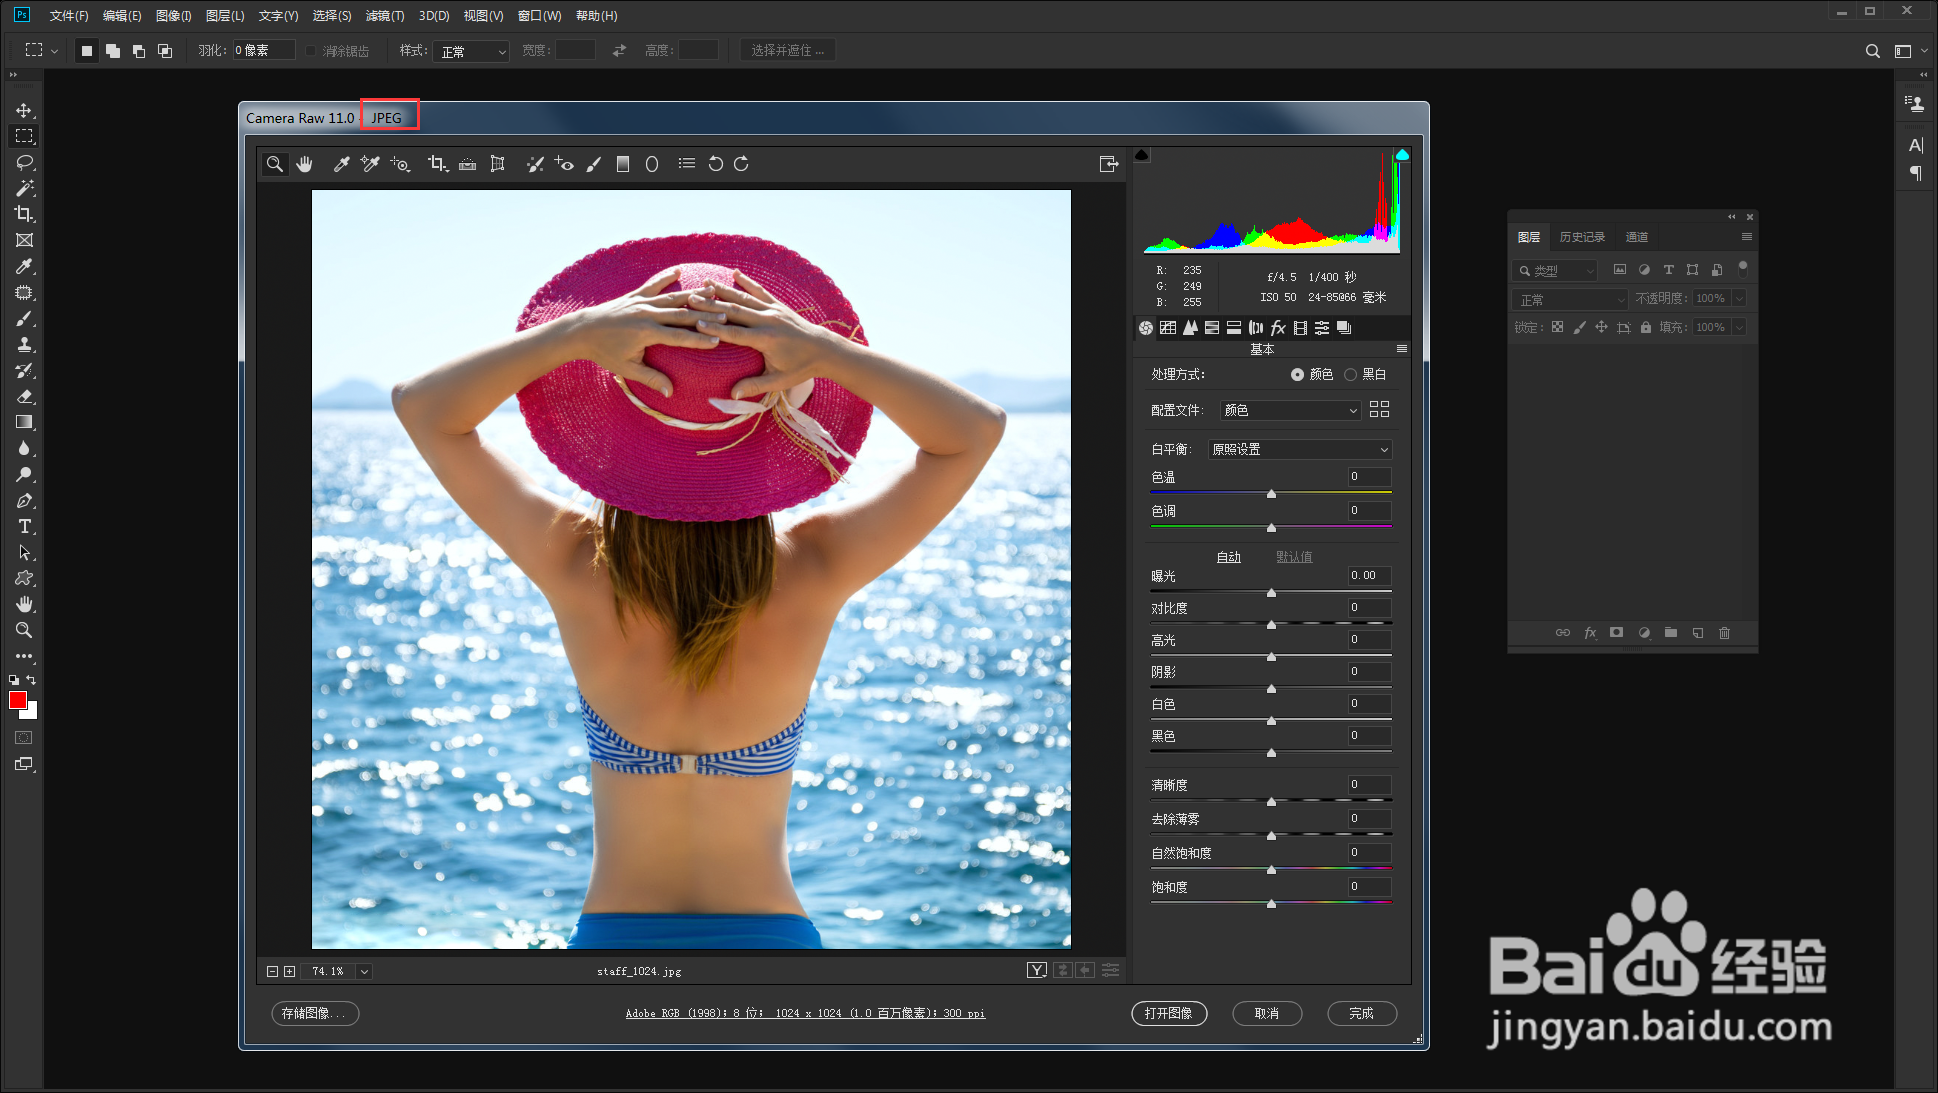Expand the 配置文件 profile dropdown
The image size is (1938, 1093).
click(x=1290, y=410)
